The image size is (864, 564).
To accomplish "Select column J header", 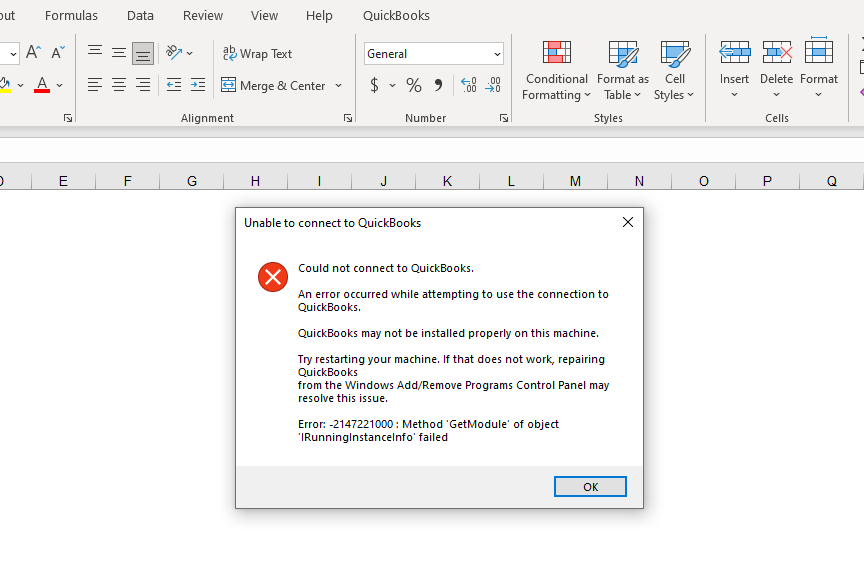I will (x=384, y=181).
